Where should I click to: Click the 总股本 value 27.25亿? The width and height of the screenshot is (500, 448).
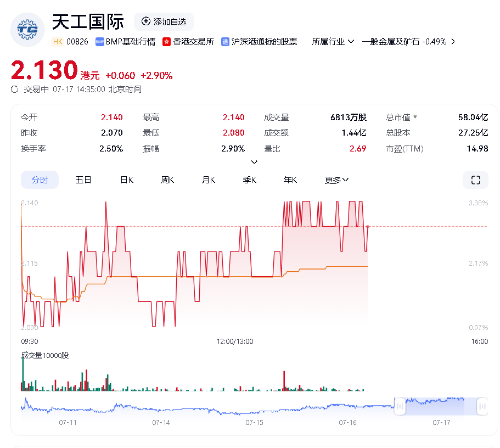[473, 133]
